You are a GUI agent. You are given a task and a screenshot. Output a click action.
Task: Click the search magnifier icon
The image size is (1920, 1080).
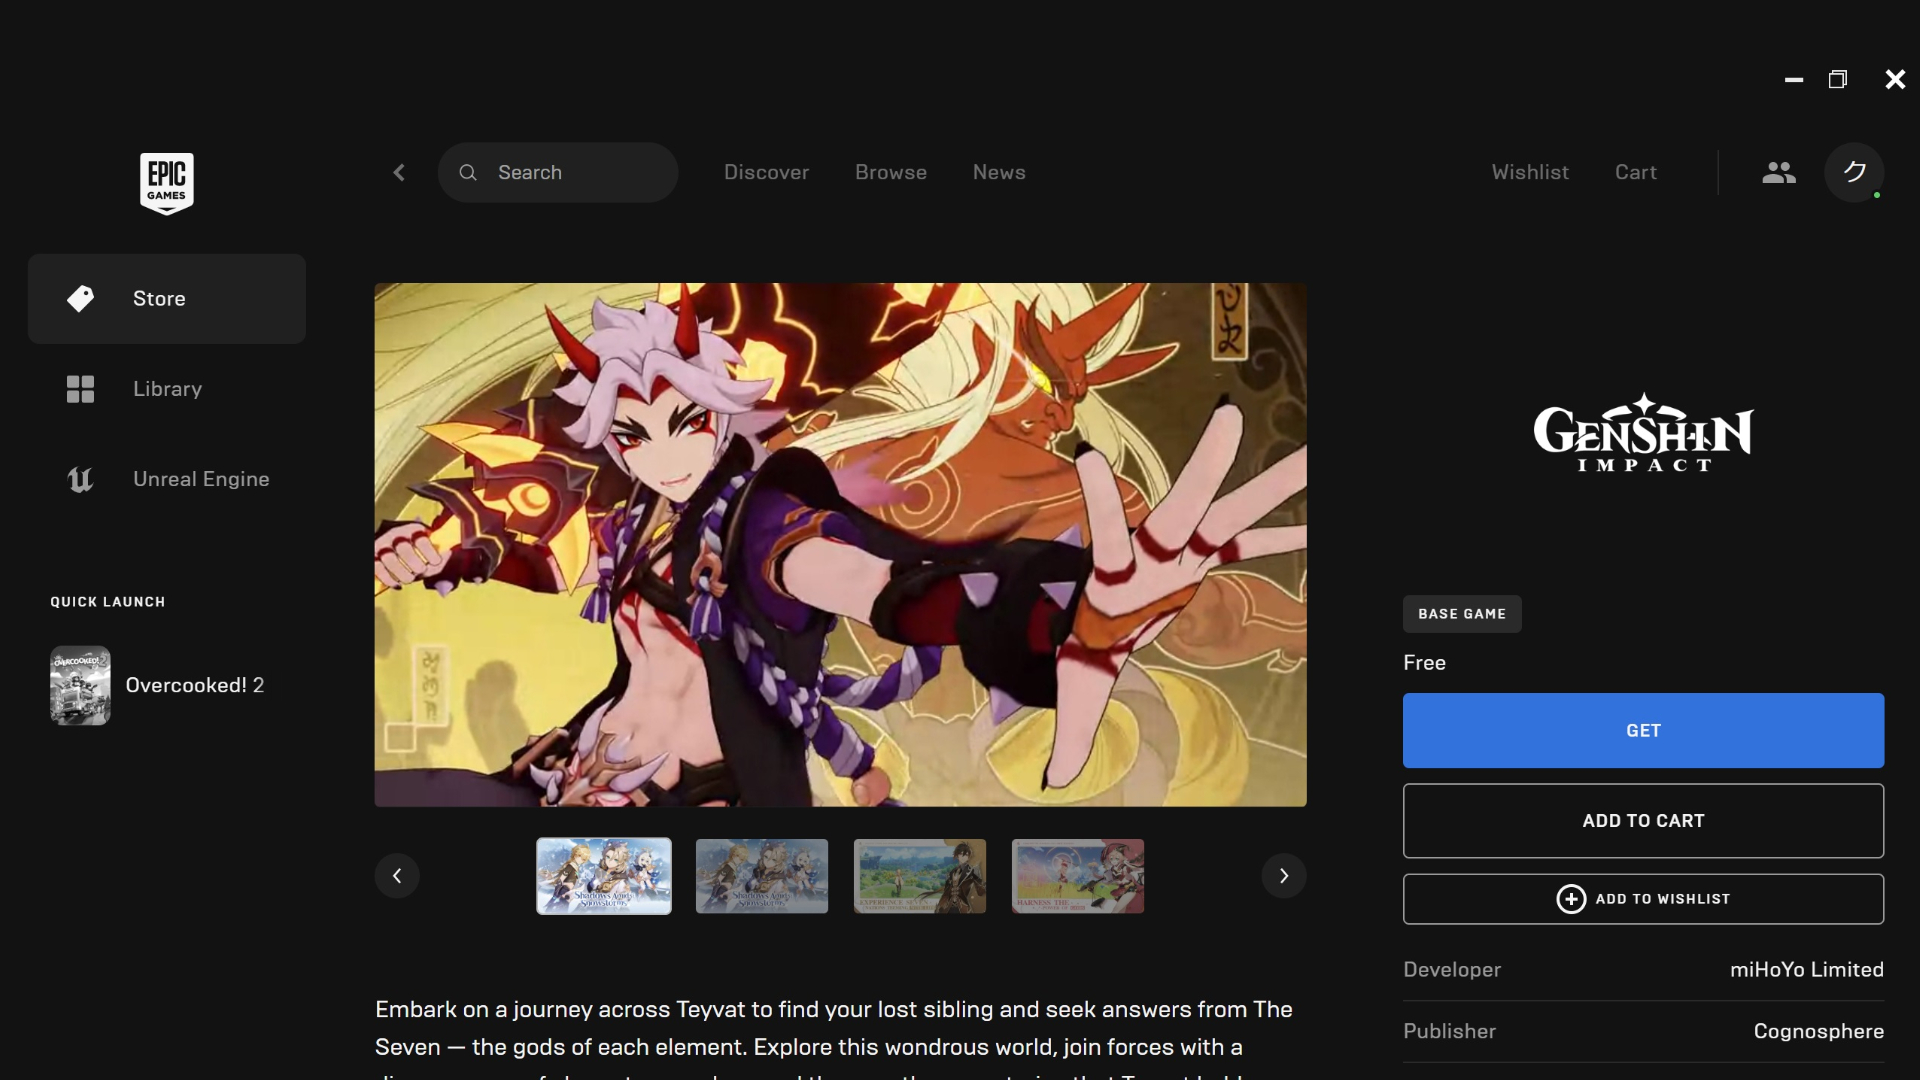click(x=468, y=172)
